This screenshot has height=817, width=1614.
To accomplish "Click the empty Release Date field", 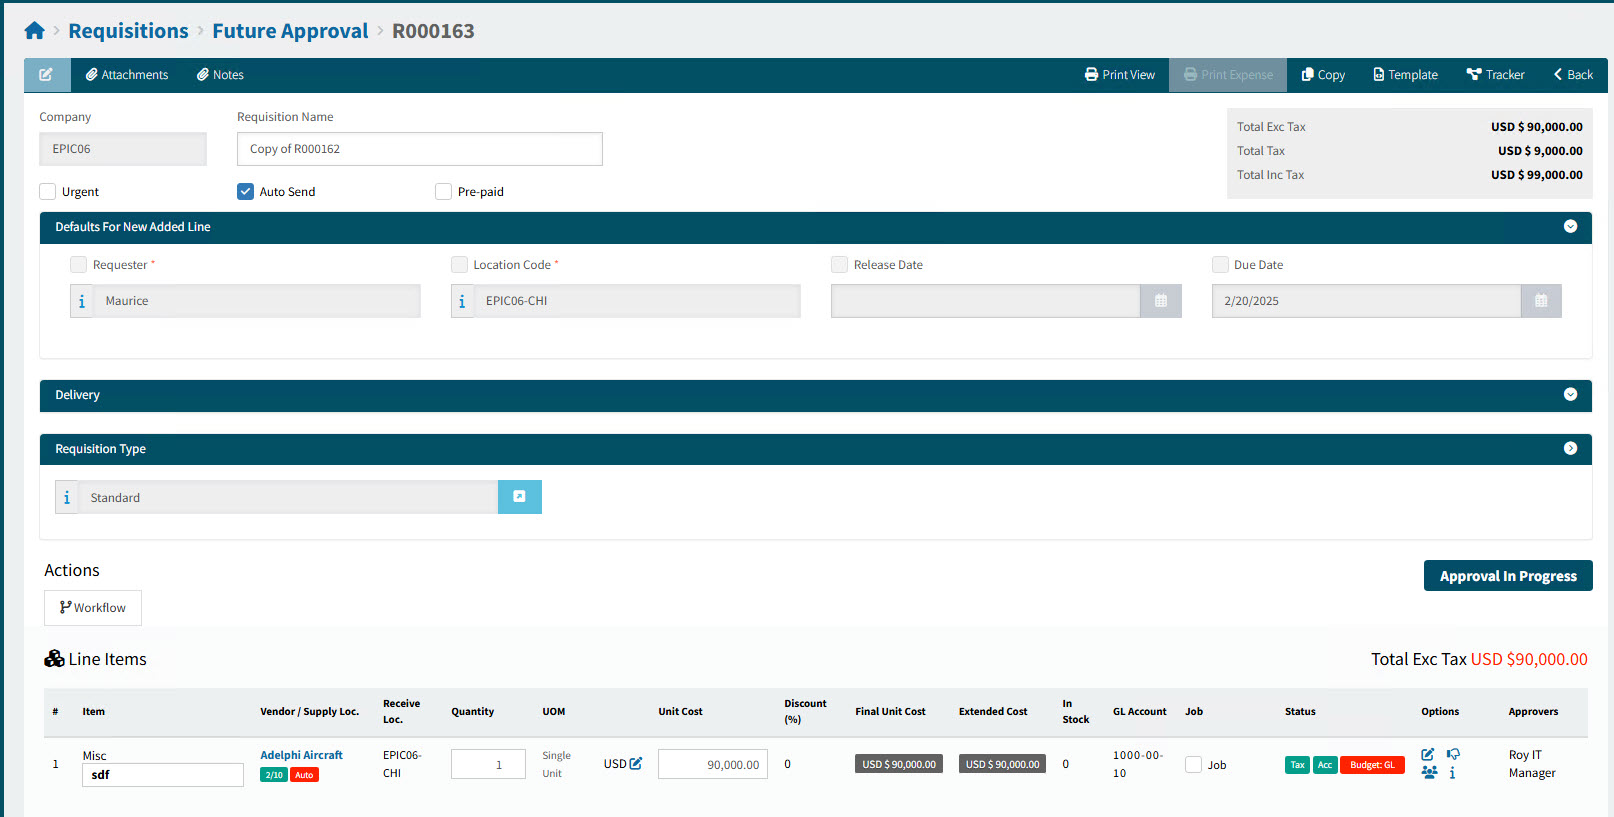I will [985, 301].
